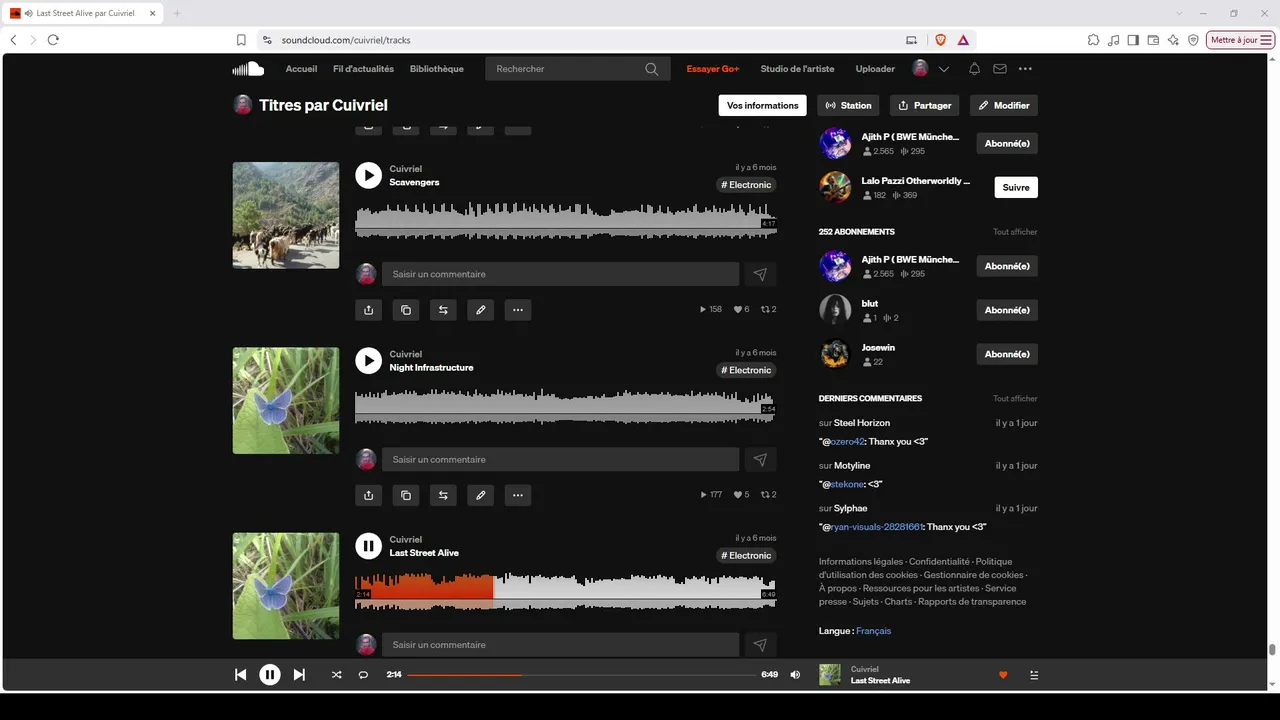Screen dimensions: 1280x720
Task: Repost the Night Infrastructure track
Action: click(x=443, y=495)
